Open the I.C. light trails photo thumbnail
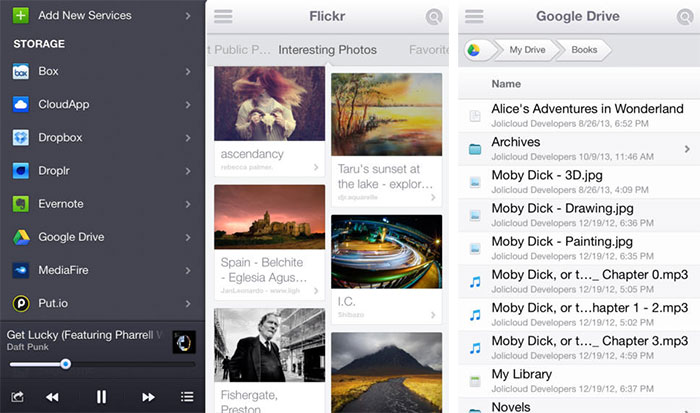The height and width of the screenshot is (413, 700). pos(387,251)
